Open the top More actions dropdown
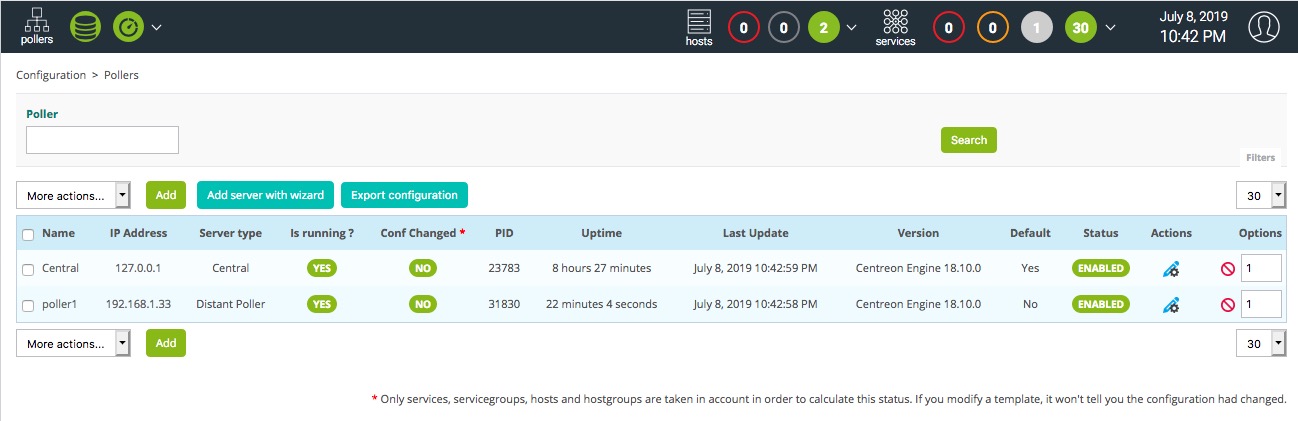The height and width of the screenshot is (421, 1298). pyautogui.click(x=73, y=196)
